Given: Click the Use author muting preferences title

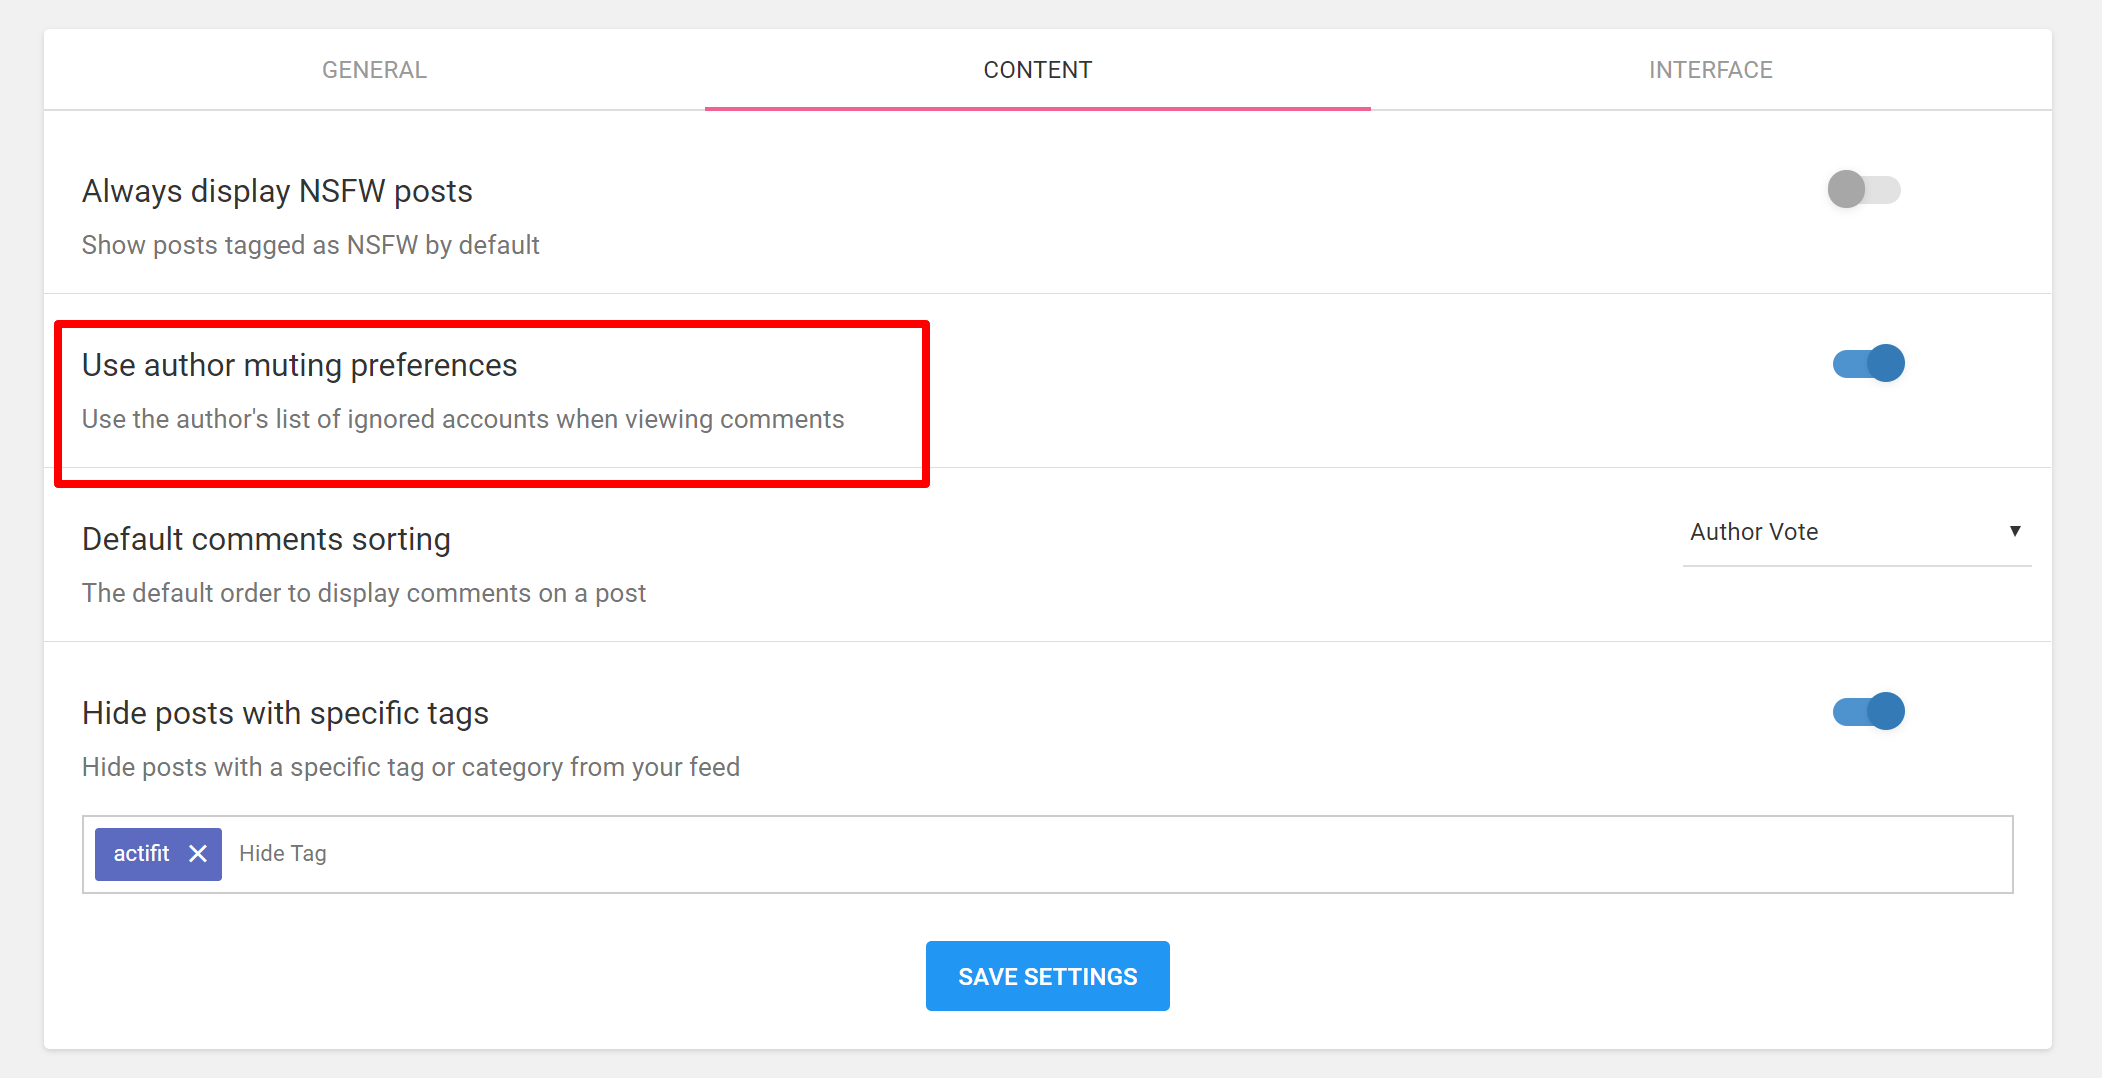Looking at the screenshot, I should [x=299, y=365].
